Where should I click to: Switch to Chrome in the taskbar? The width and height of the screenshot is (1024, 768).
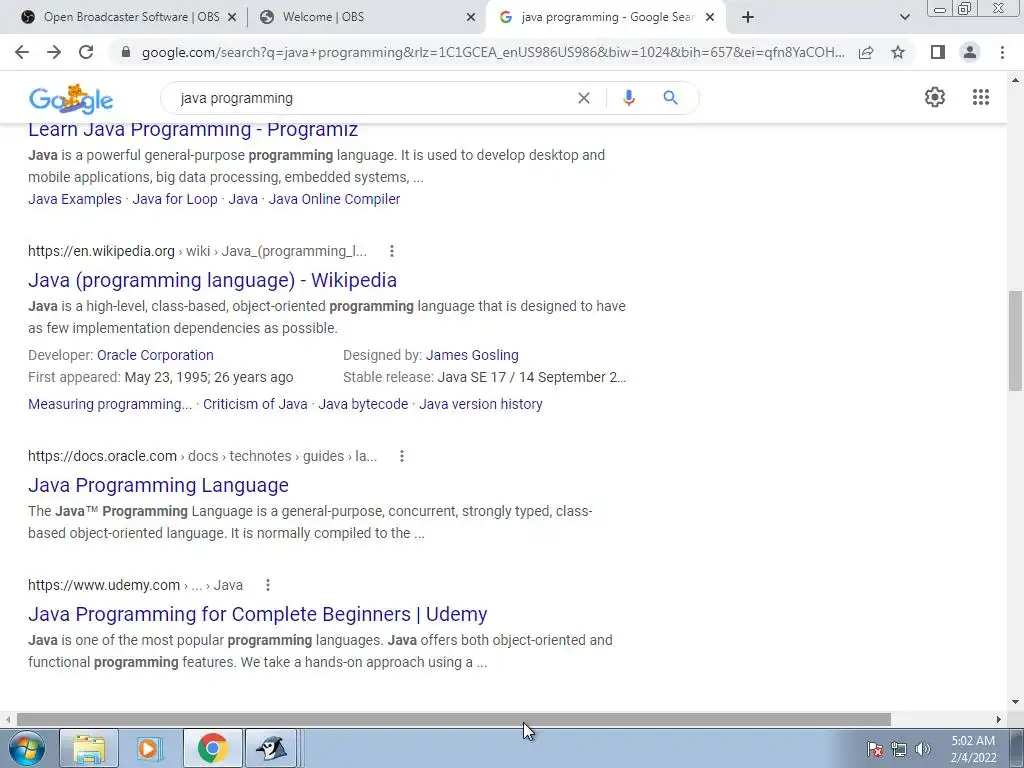tap(212, 748)
